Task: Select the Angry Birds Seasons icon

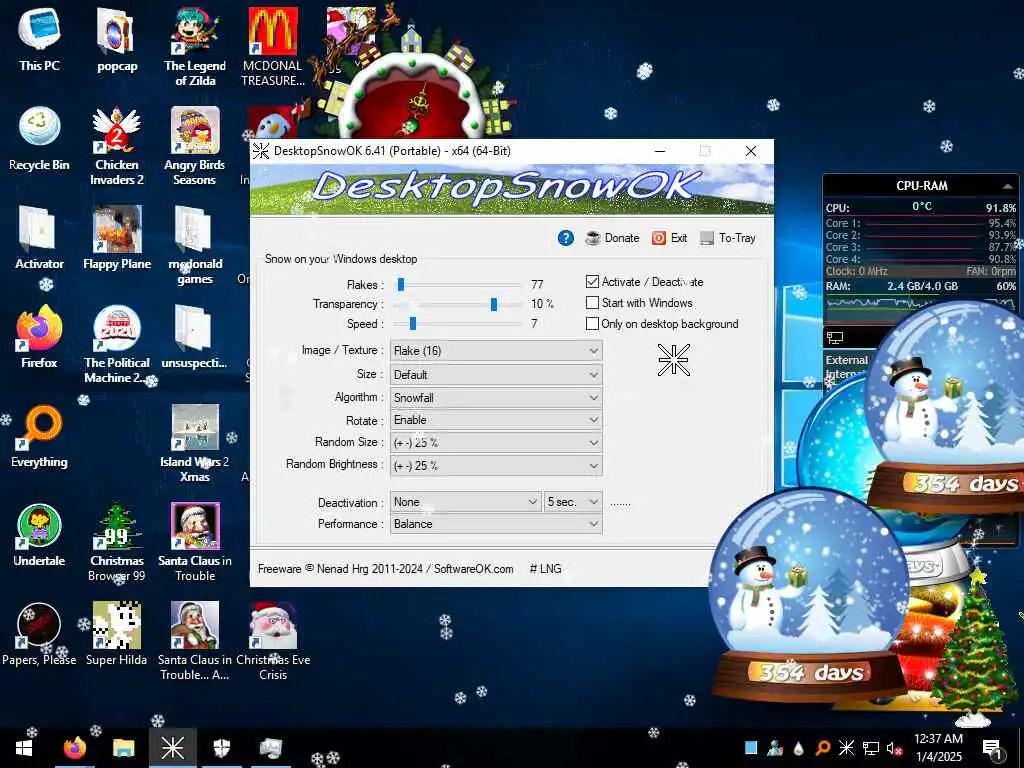Action: [x=195, y=146]
